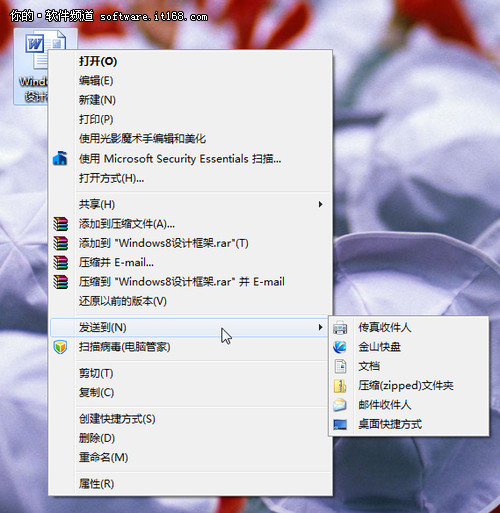Image resolution: width=500 pixels, height=513 pixels.
Task: Click the WinRAR icon beside 添加到 "Windows8设计框架.rar"(T)
Action: tap(60, 243)
